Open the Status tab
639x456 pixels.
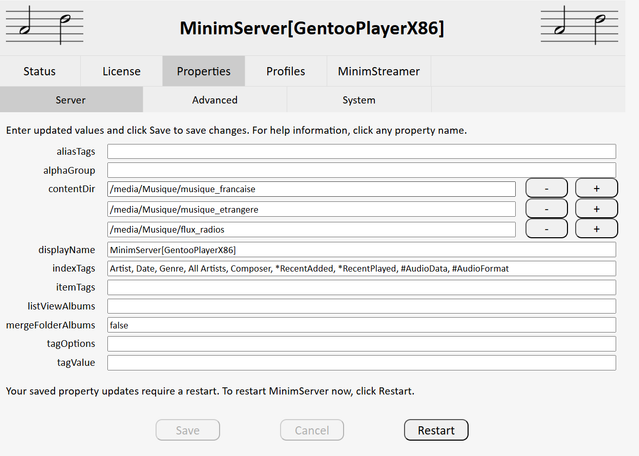(40, 71)
